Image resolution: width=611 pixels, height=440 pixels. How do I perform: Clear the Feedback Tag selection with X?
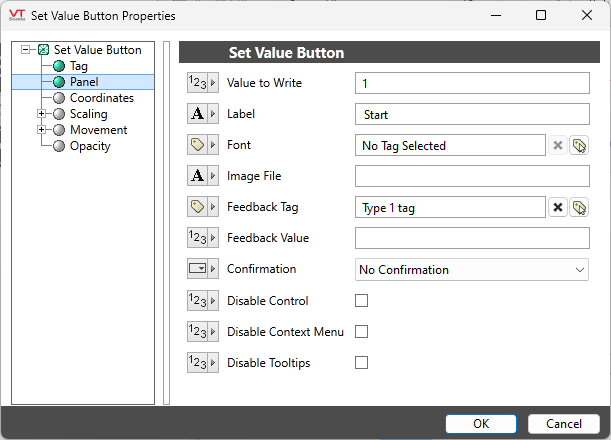pos(558,207)
